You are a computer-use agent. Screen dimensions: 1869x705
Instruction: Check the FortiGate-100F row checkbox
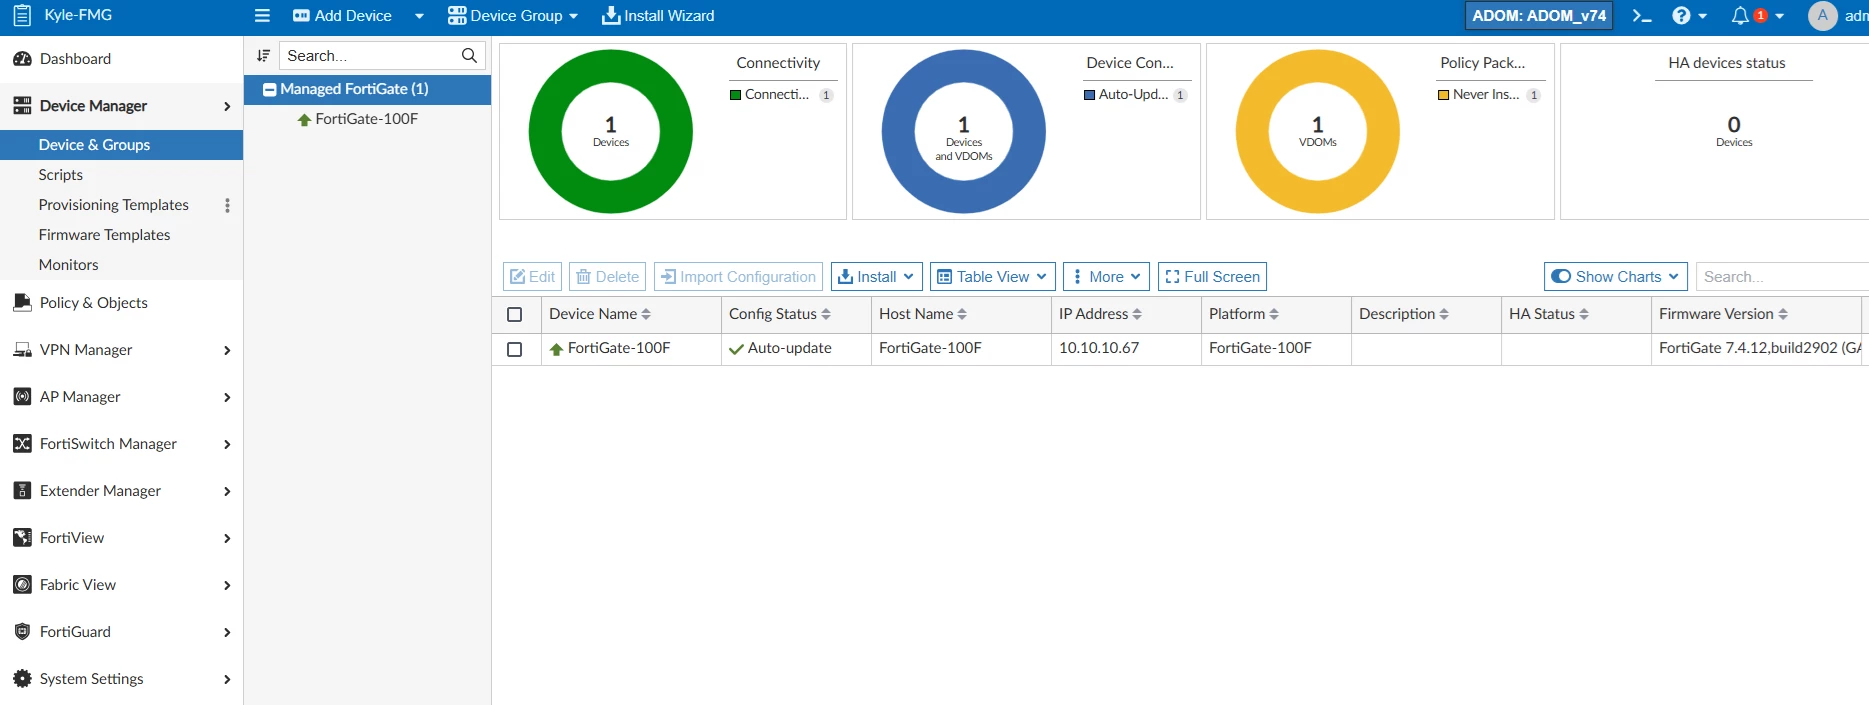point(515,350)
